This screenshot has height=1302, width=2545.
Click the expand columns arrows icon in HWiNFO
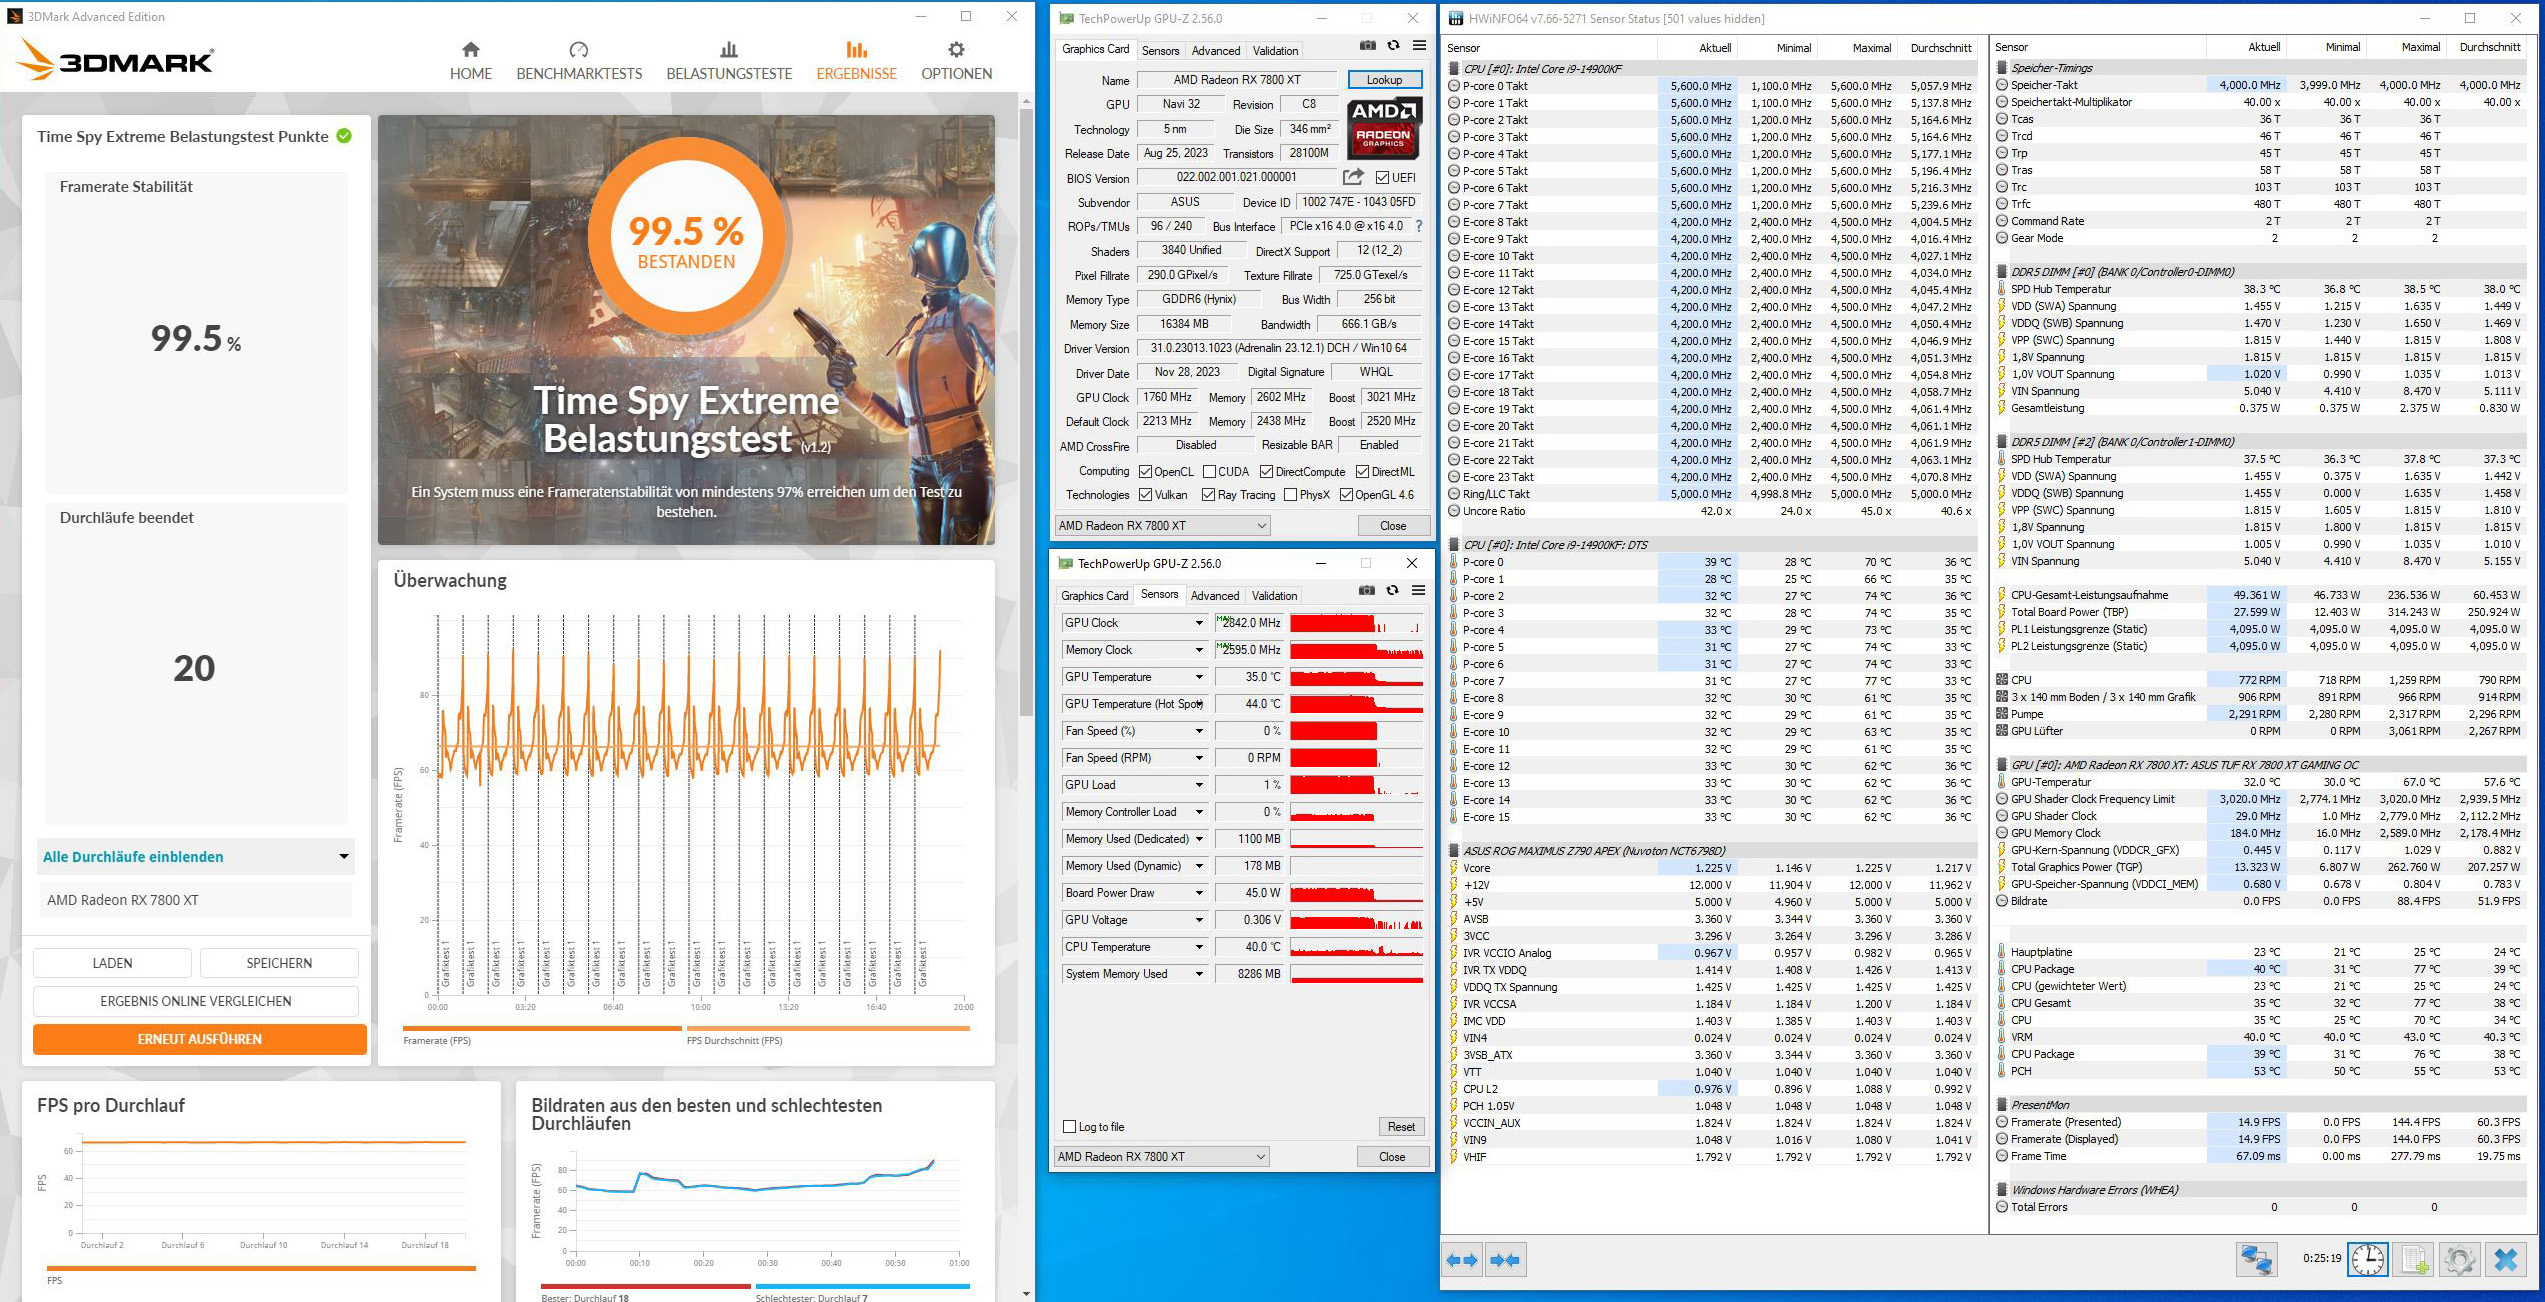pos(1462,1260)
